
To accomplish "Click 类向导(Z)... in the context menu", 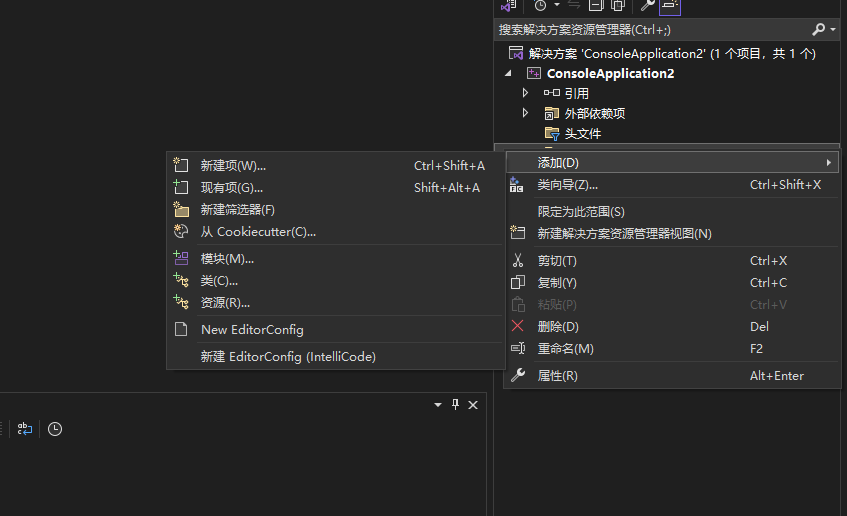I will click(x=567, y=185).
